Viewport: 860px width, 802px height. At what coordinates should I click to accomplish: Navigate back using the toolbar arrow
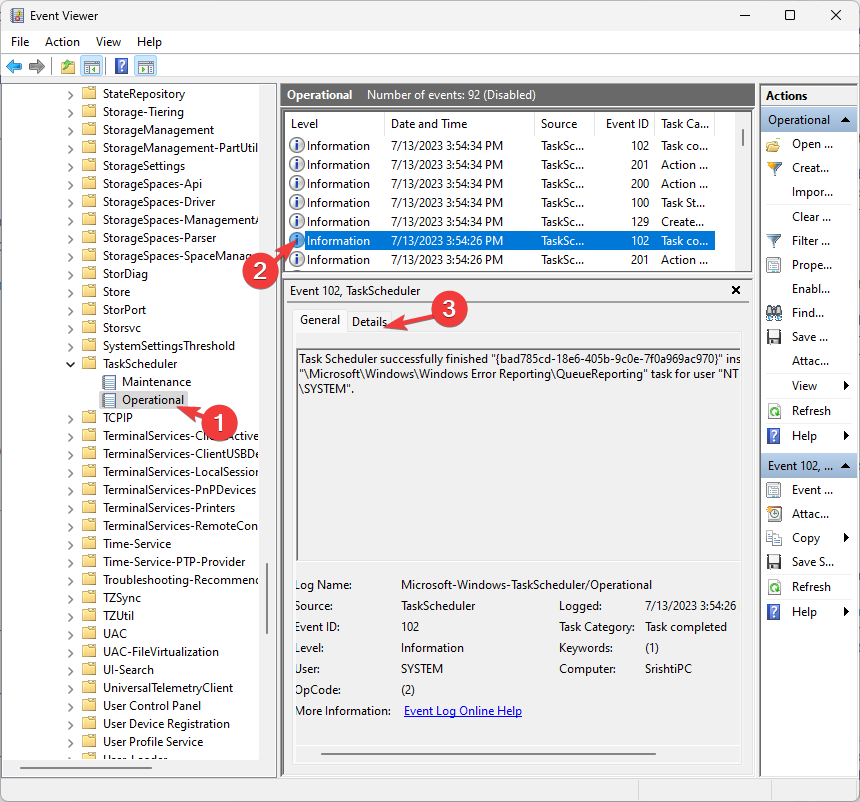13,66
